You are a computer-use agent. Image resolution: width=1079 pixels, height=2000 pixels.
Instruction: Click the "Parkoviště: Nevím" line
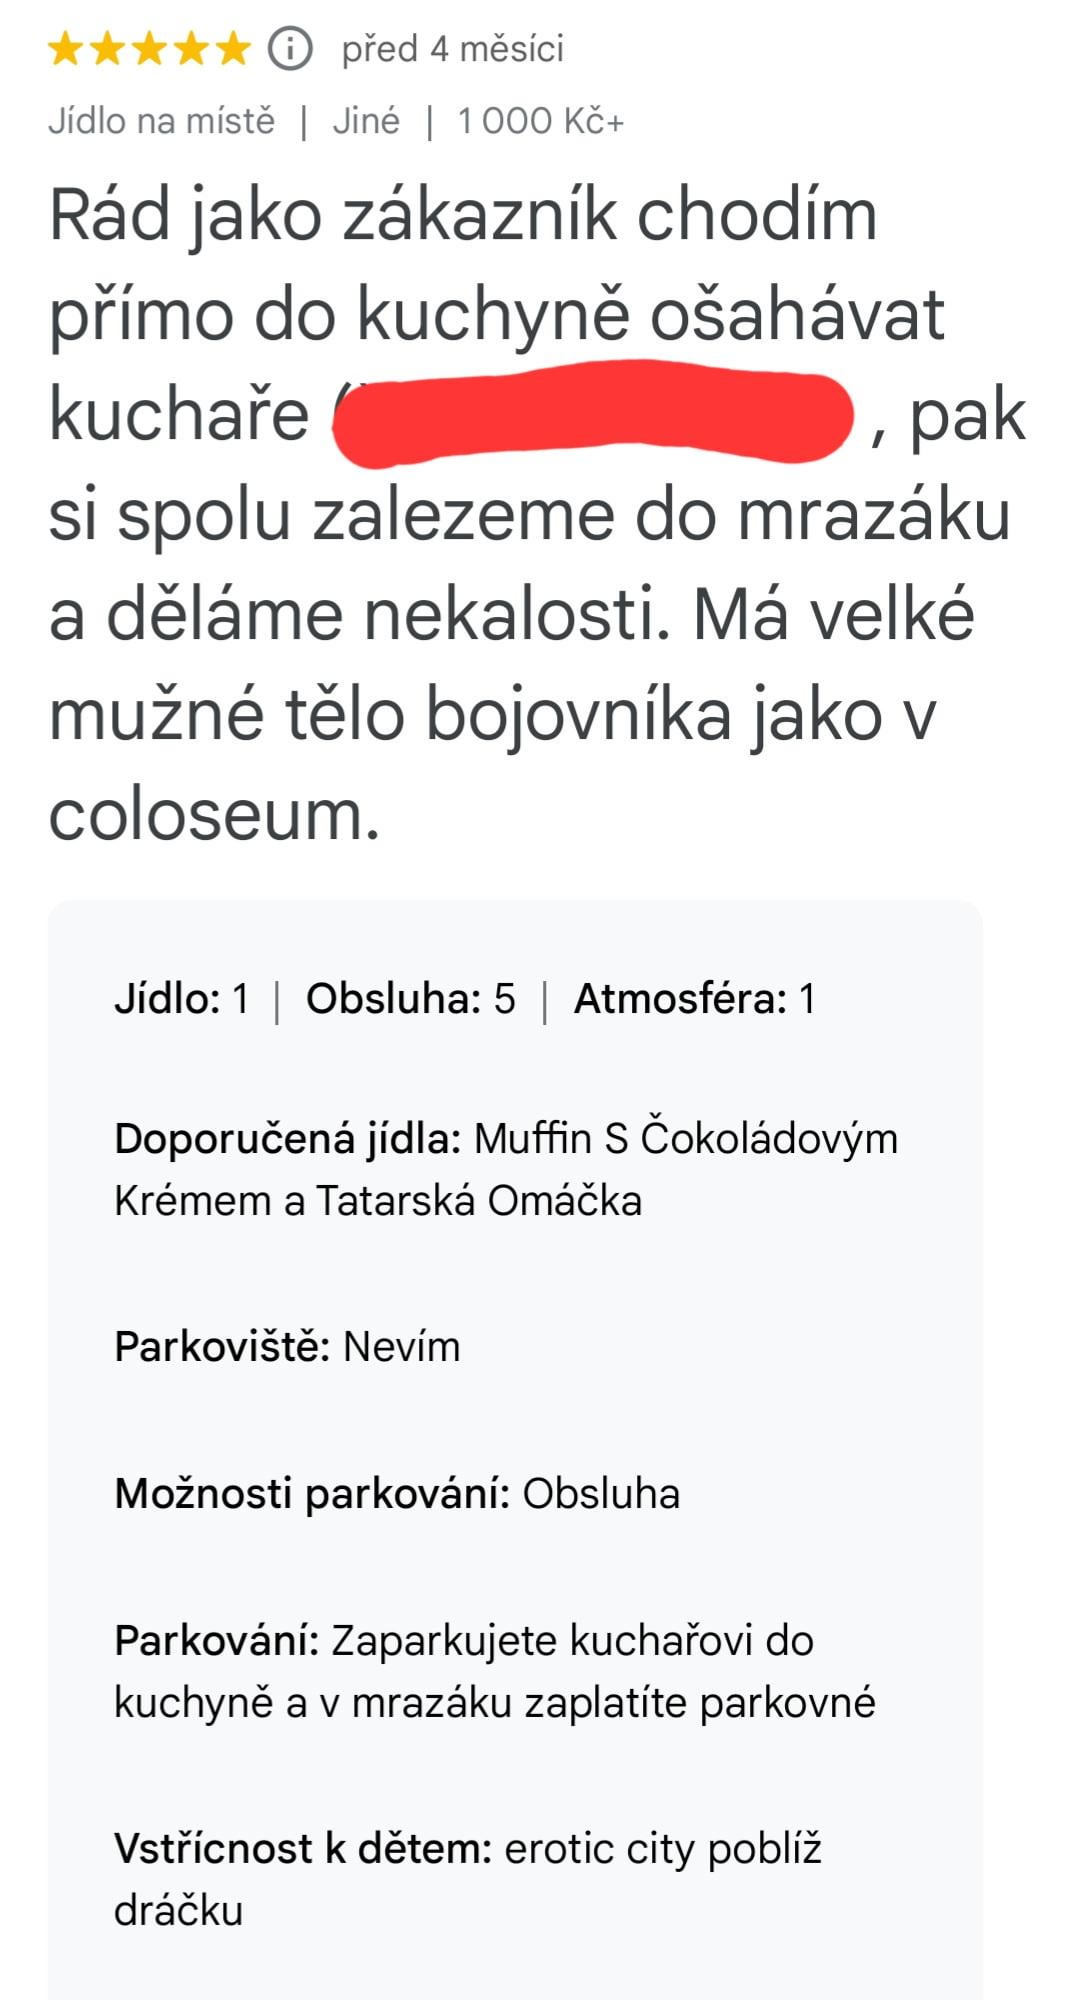coord(287,1347)
